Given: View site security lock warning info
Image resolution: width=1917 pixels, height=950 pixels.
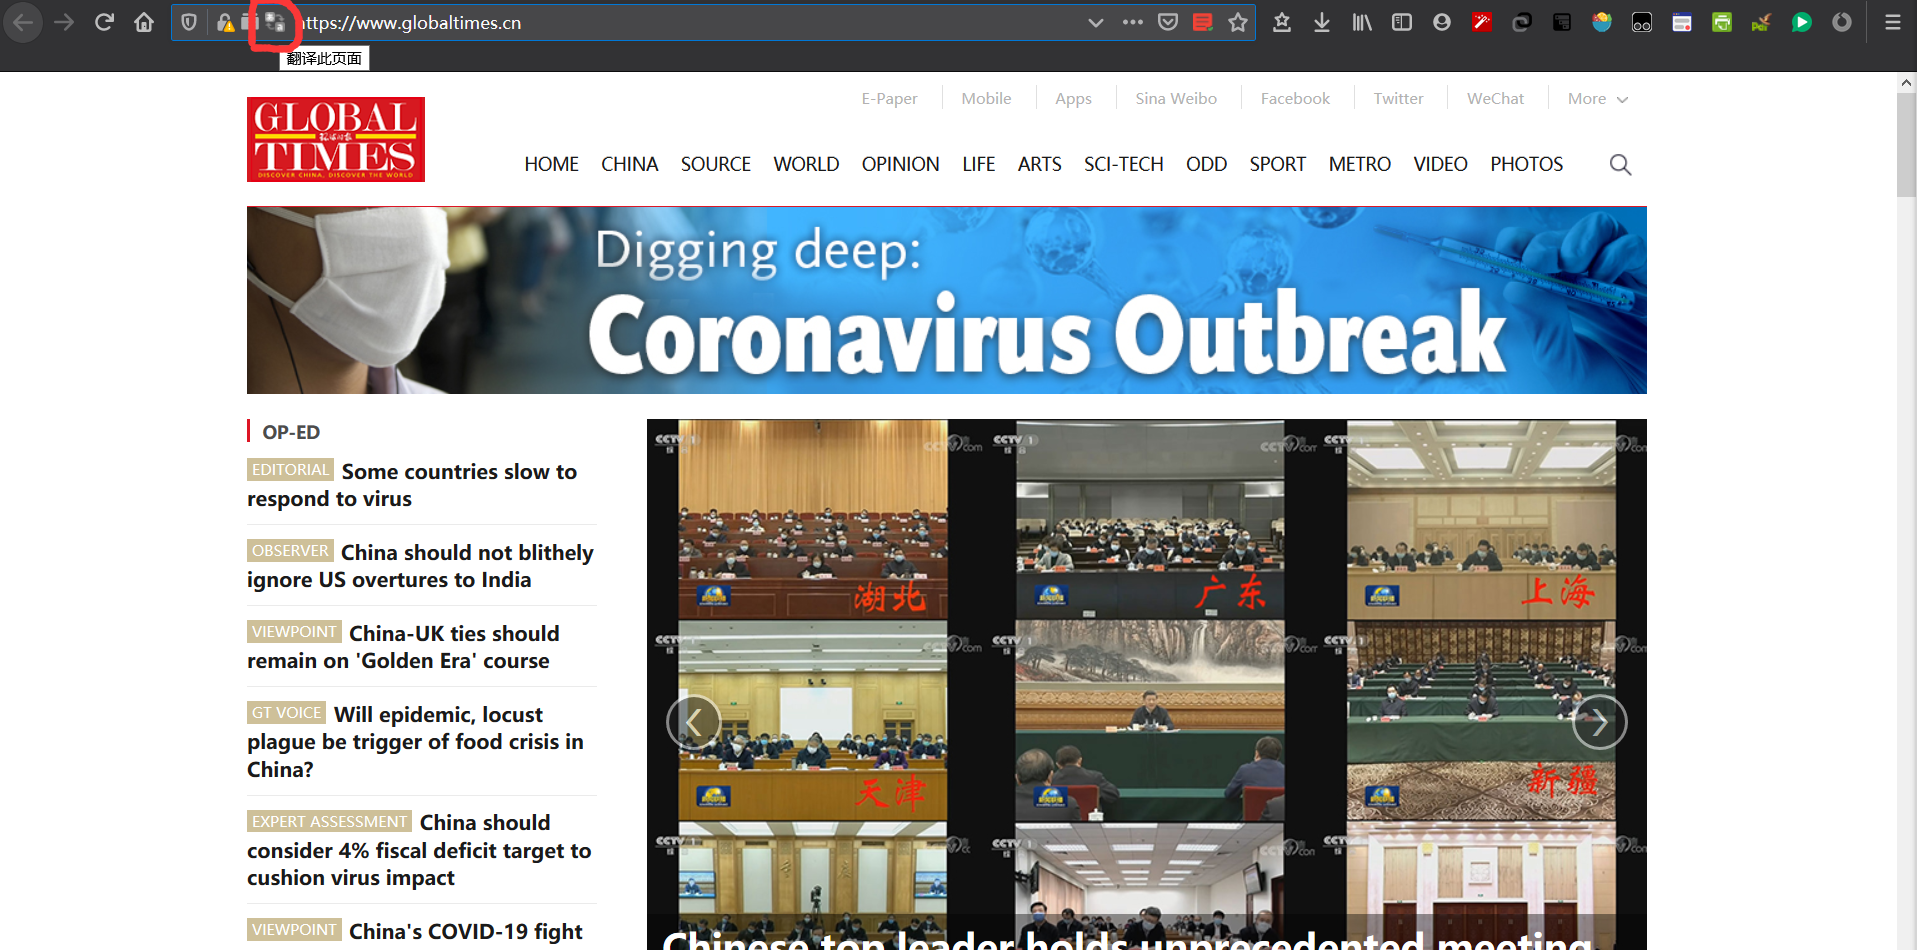Looking at the screenshot, I should click(x=225, y=22).
